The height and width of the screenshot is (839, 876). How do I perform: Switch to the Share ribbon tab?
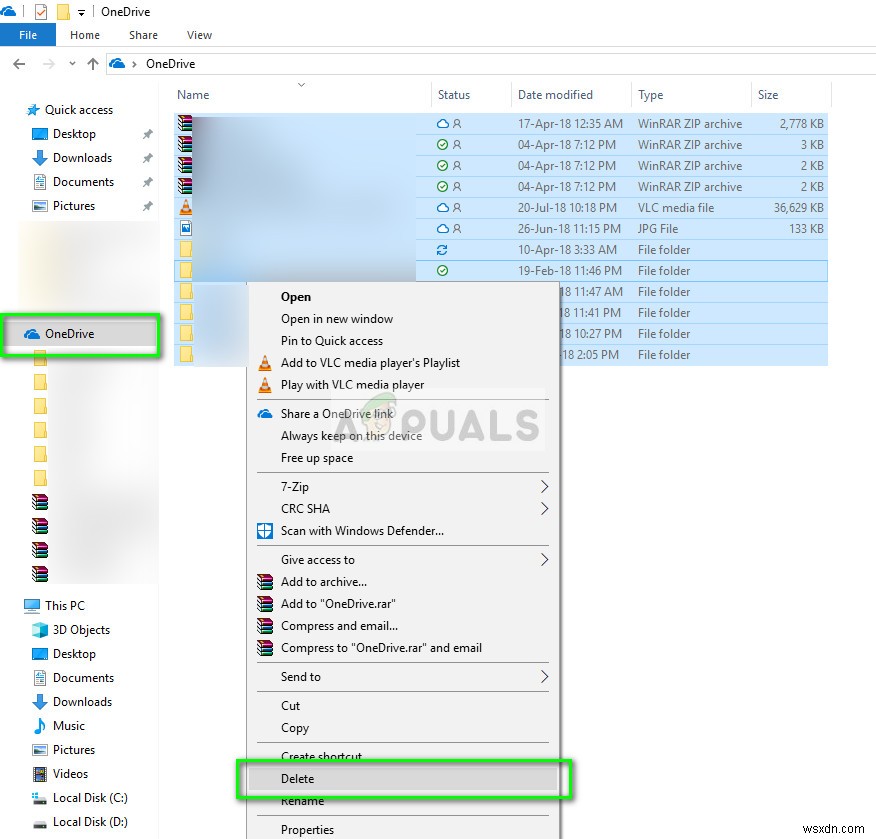[x=143, y=35]
